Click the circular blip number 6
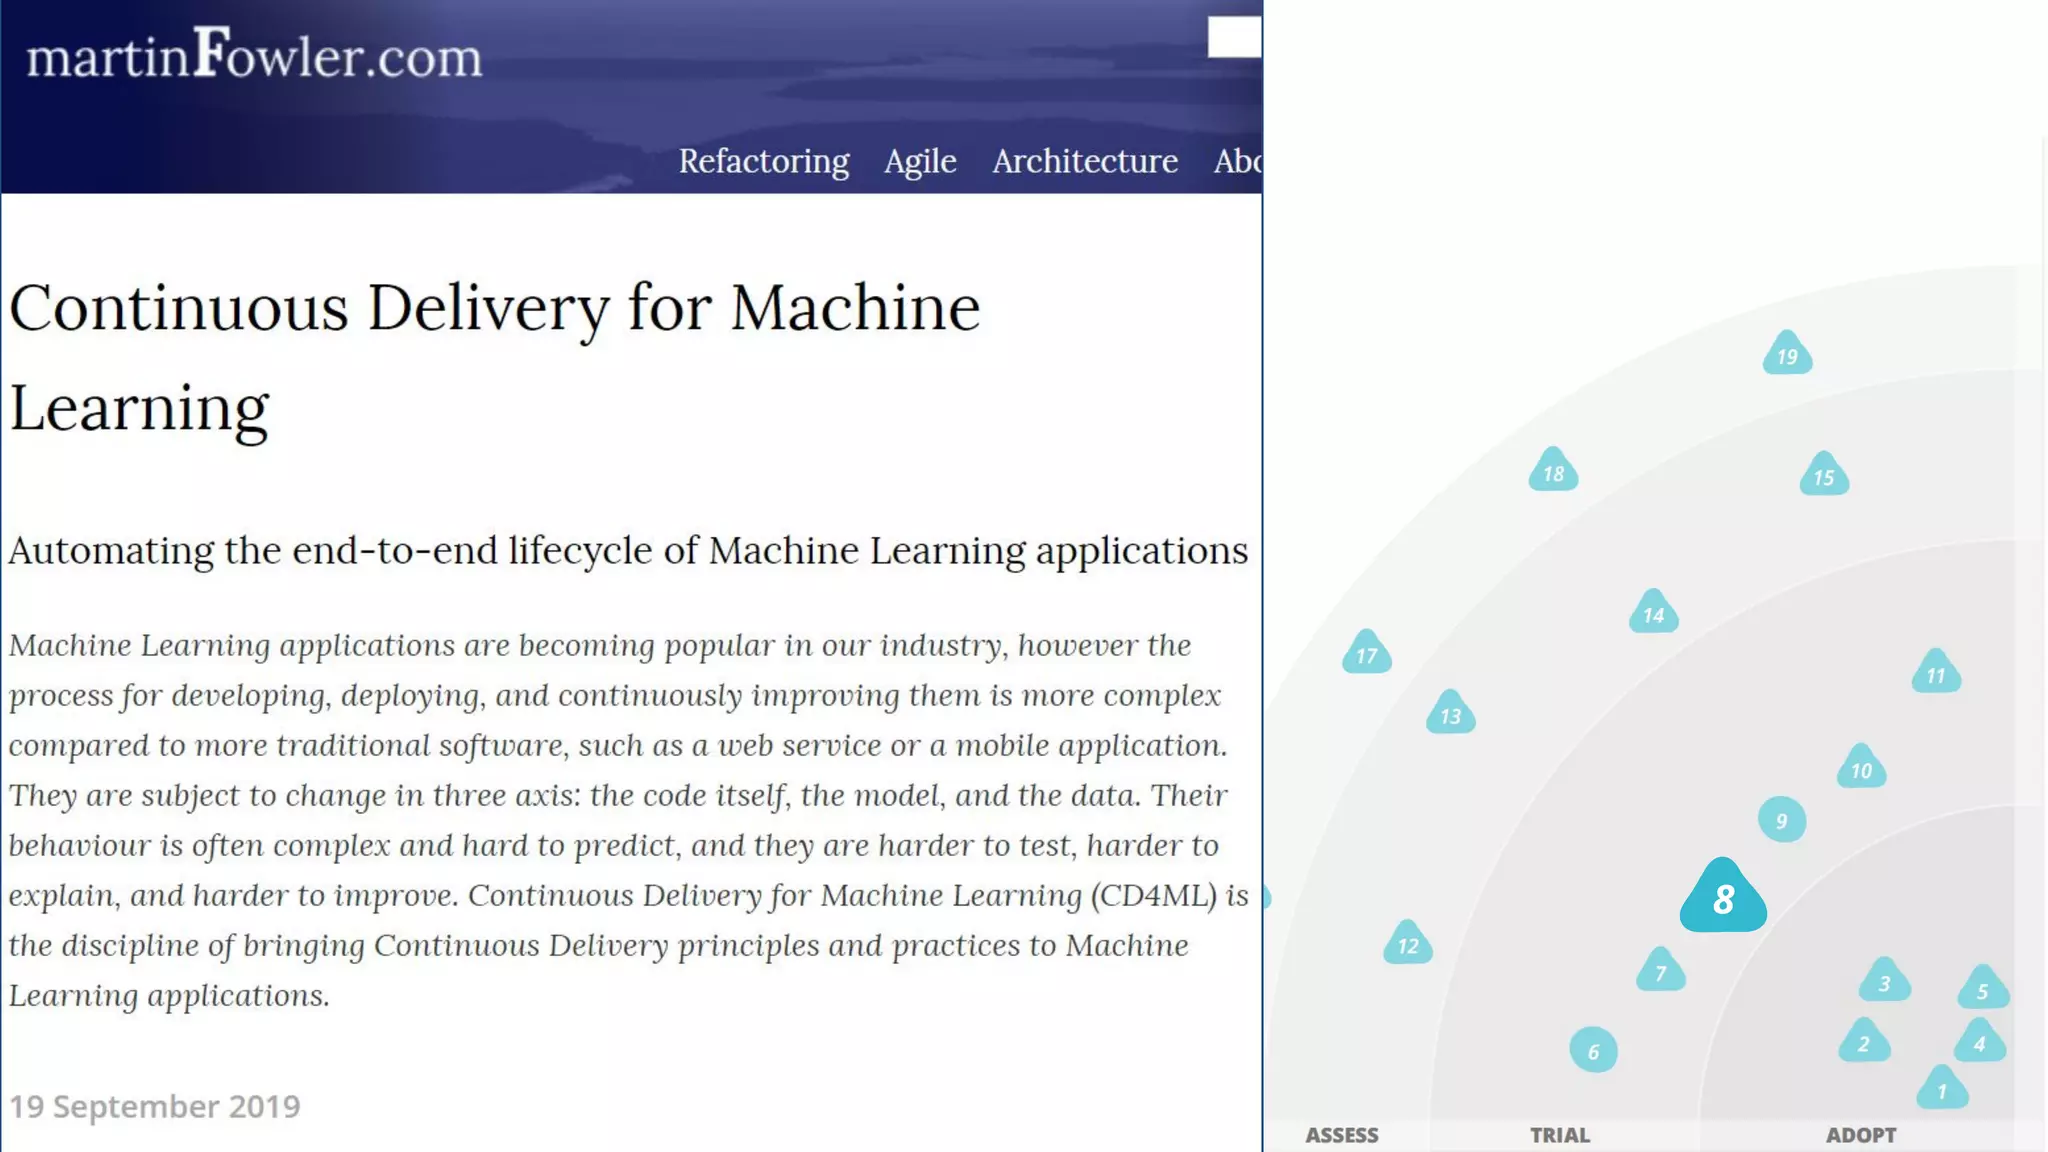 point(1593,1050)
